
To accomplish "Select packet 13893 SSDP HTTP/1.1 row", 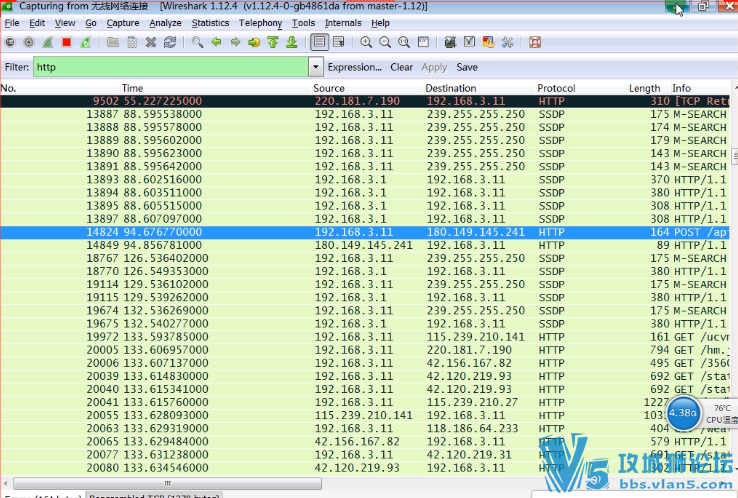I will [365, 180].
